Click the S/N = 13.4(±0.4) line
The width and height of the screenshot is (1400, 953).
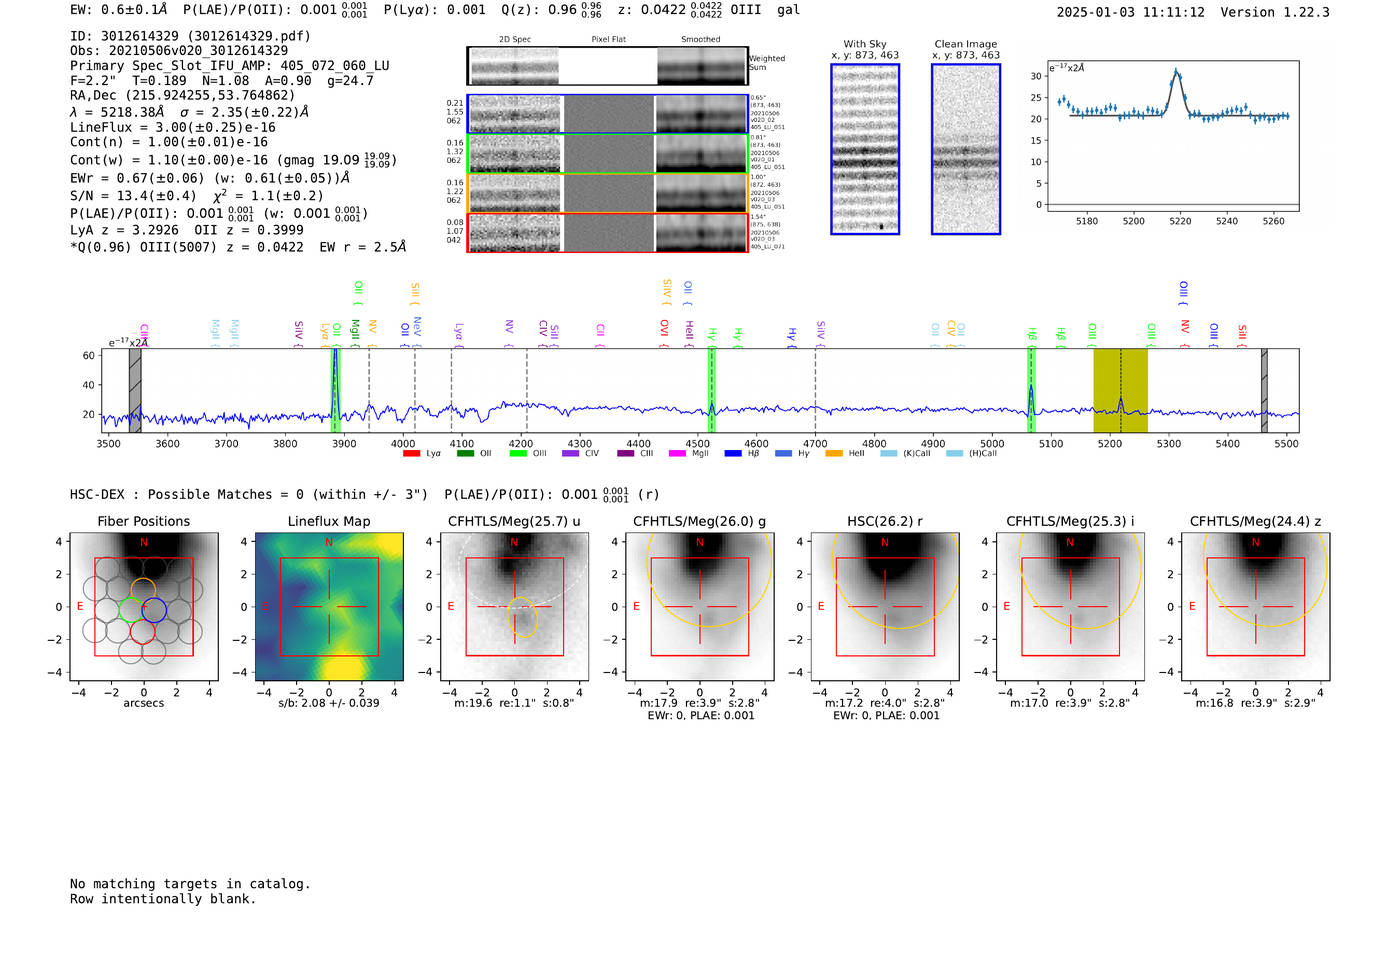click(197, 196)
